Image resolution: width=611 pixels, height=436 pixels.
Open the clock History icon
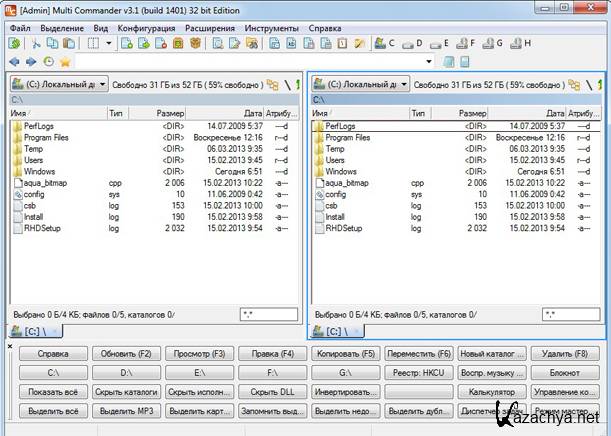point(48,62)
